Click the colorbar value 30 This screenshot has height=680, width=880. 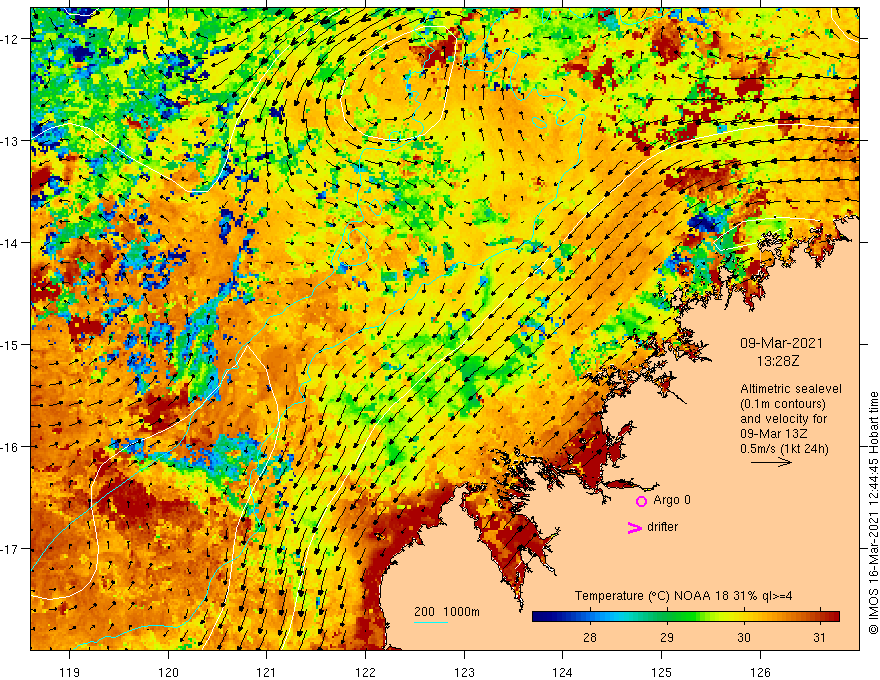pos(744,638)
